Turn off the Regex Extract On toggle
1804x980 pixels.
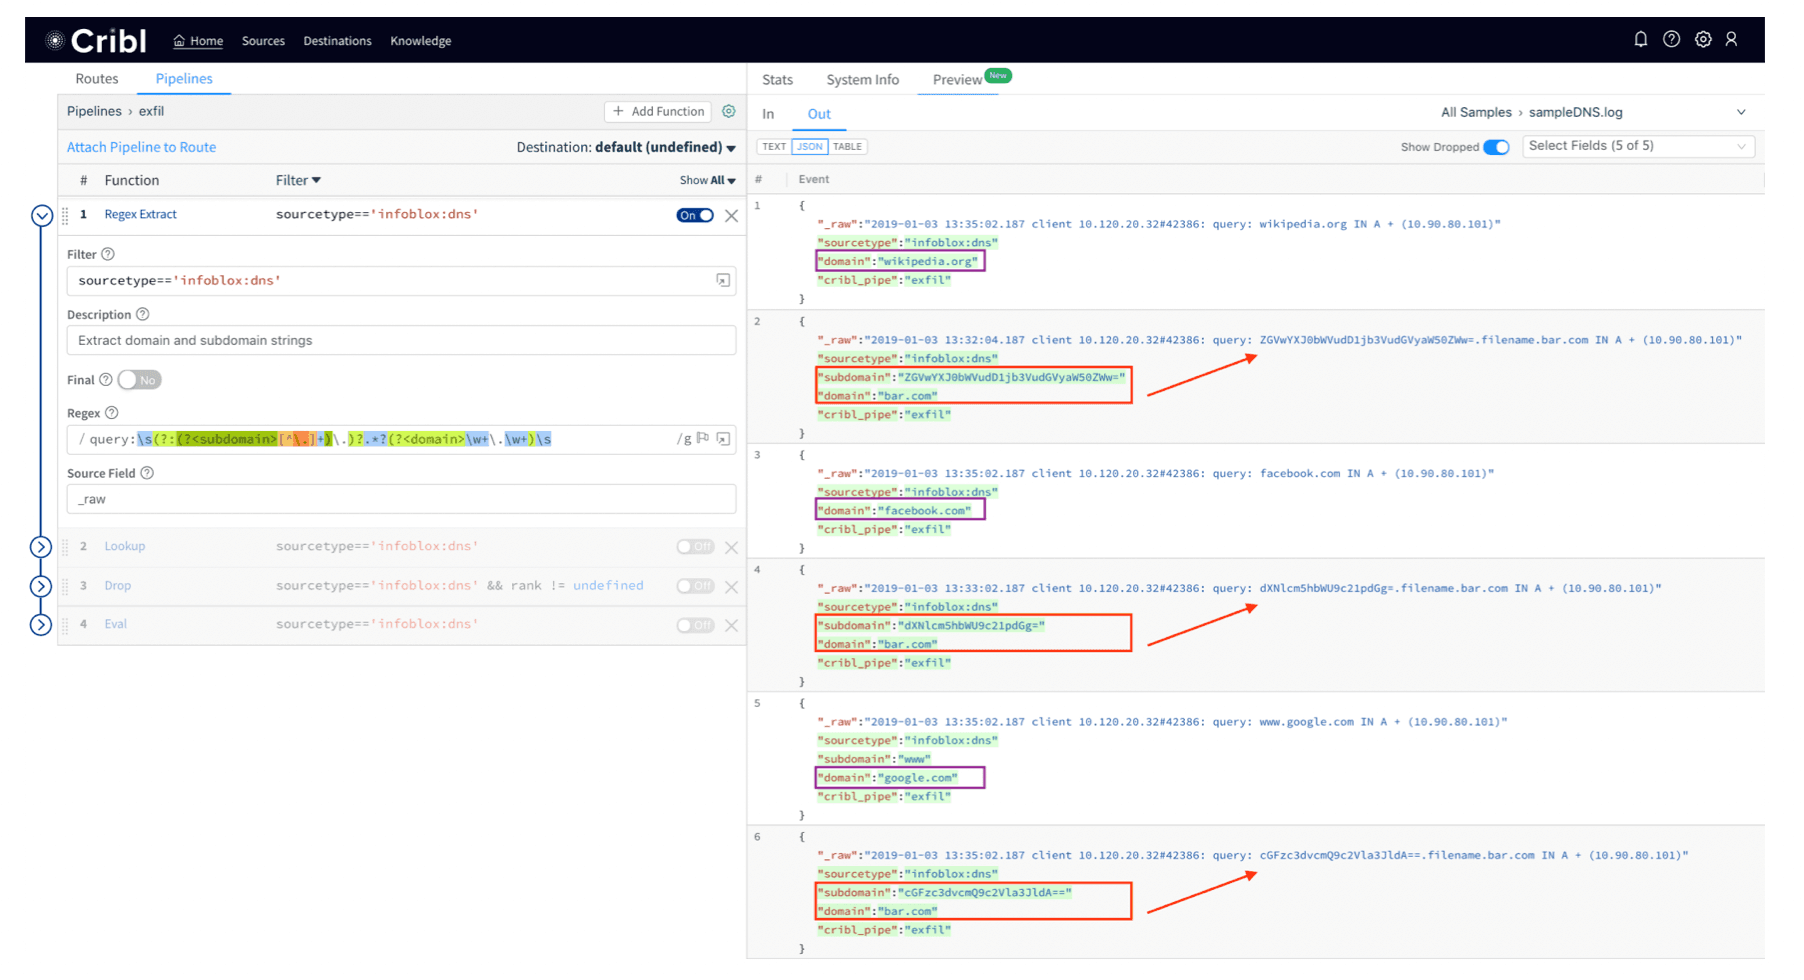click(x=695, y=215)
